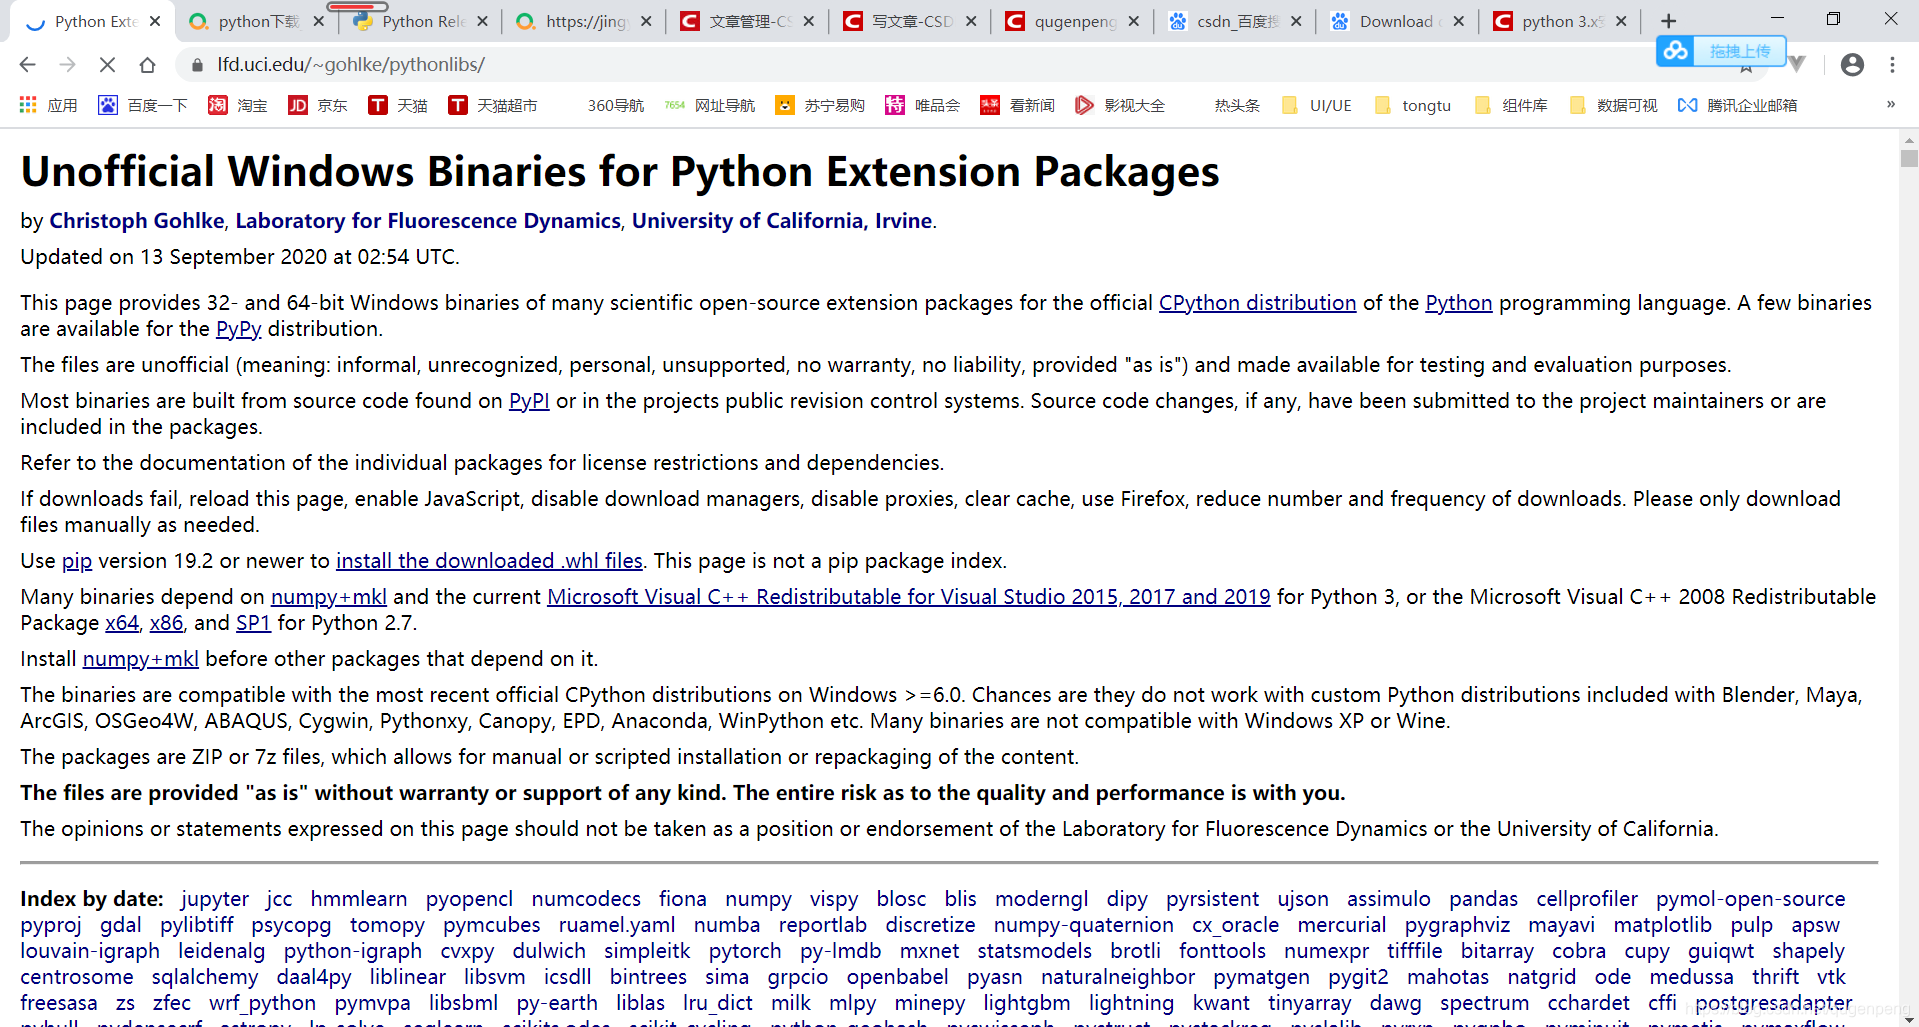
Task: Close the Download tab
Action: pyautogui.click(x=1459, y=21)
